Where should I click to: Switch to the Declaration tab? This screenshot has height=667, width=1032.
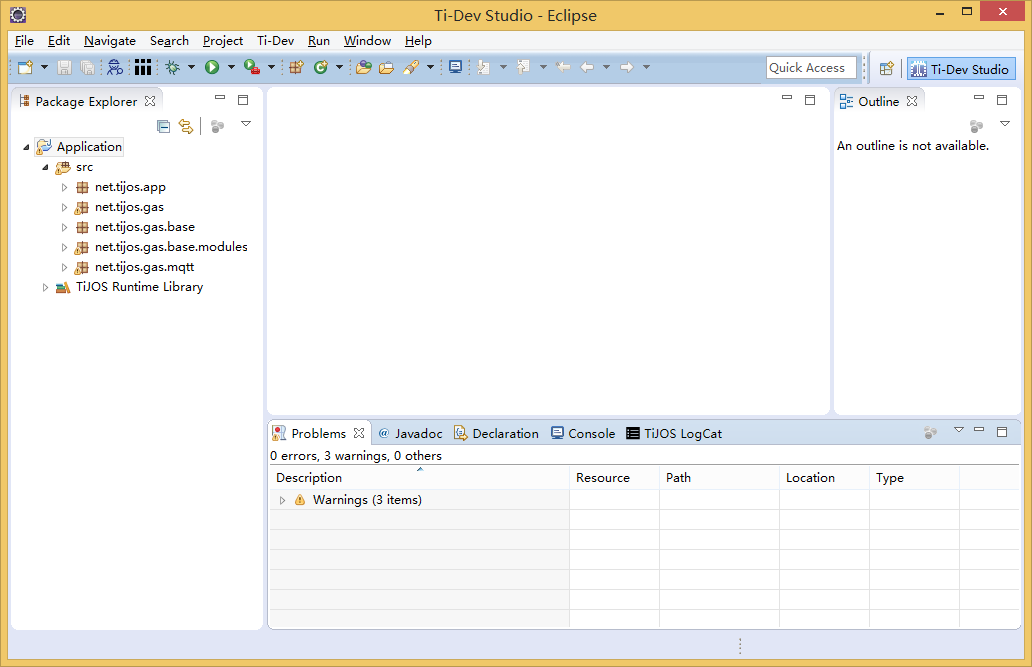click(496, 433)
